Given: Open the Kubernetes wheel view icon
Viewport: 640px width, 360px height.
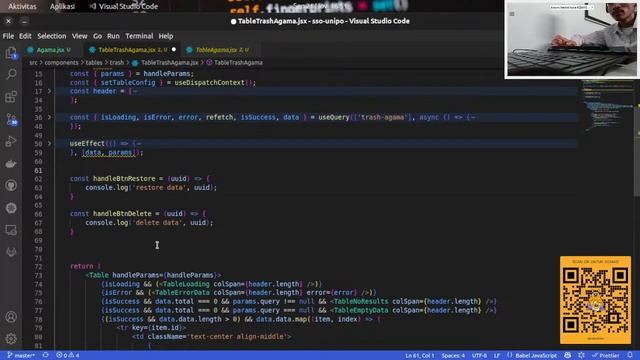Looking at the screenshot, I should click(11, 208).
